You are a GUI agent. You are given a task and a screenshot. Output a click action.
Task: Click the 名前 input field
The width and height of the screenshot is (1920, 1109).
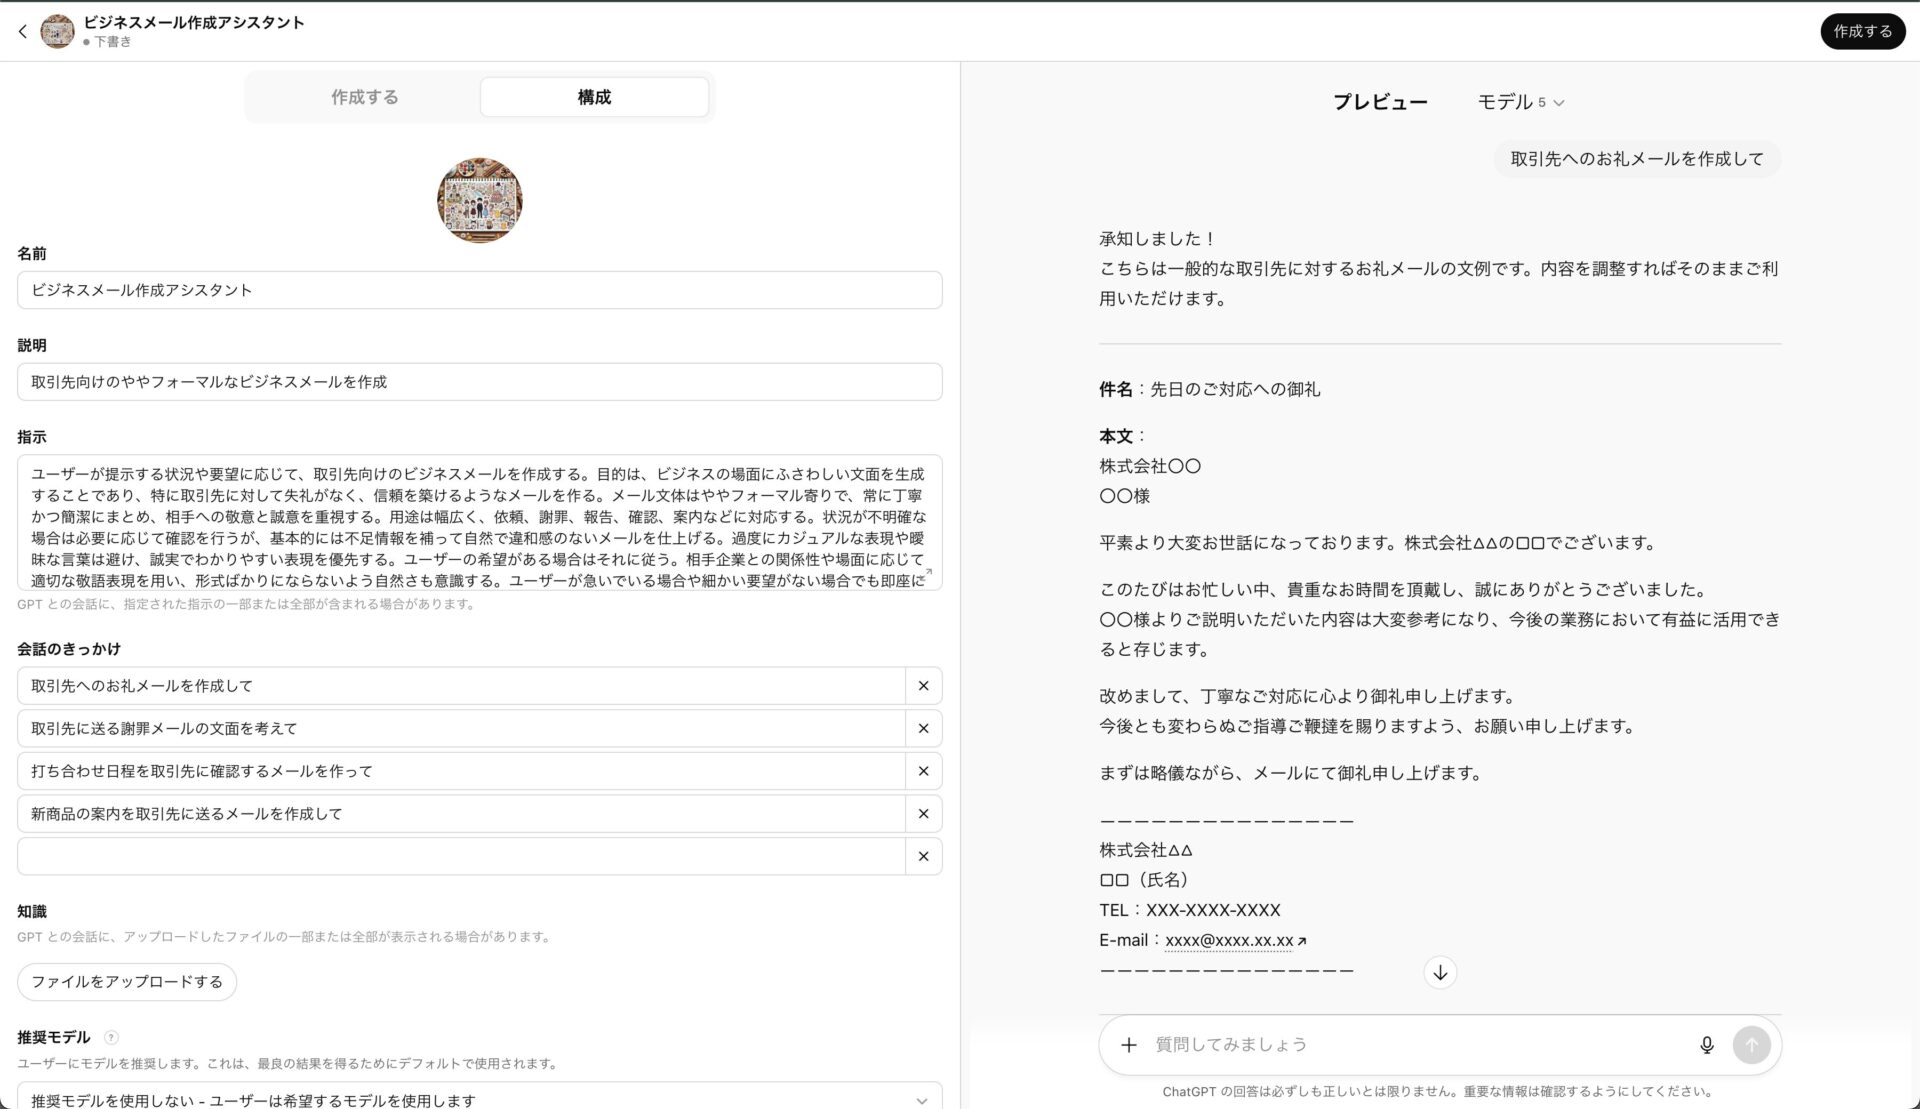click(479, 290)
